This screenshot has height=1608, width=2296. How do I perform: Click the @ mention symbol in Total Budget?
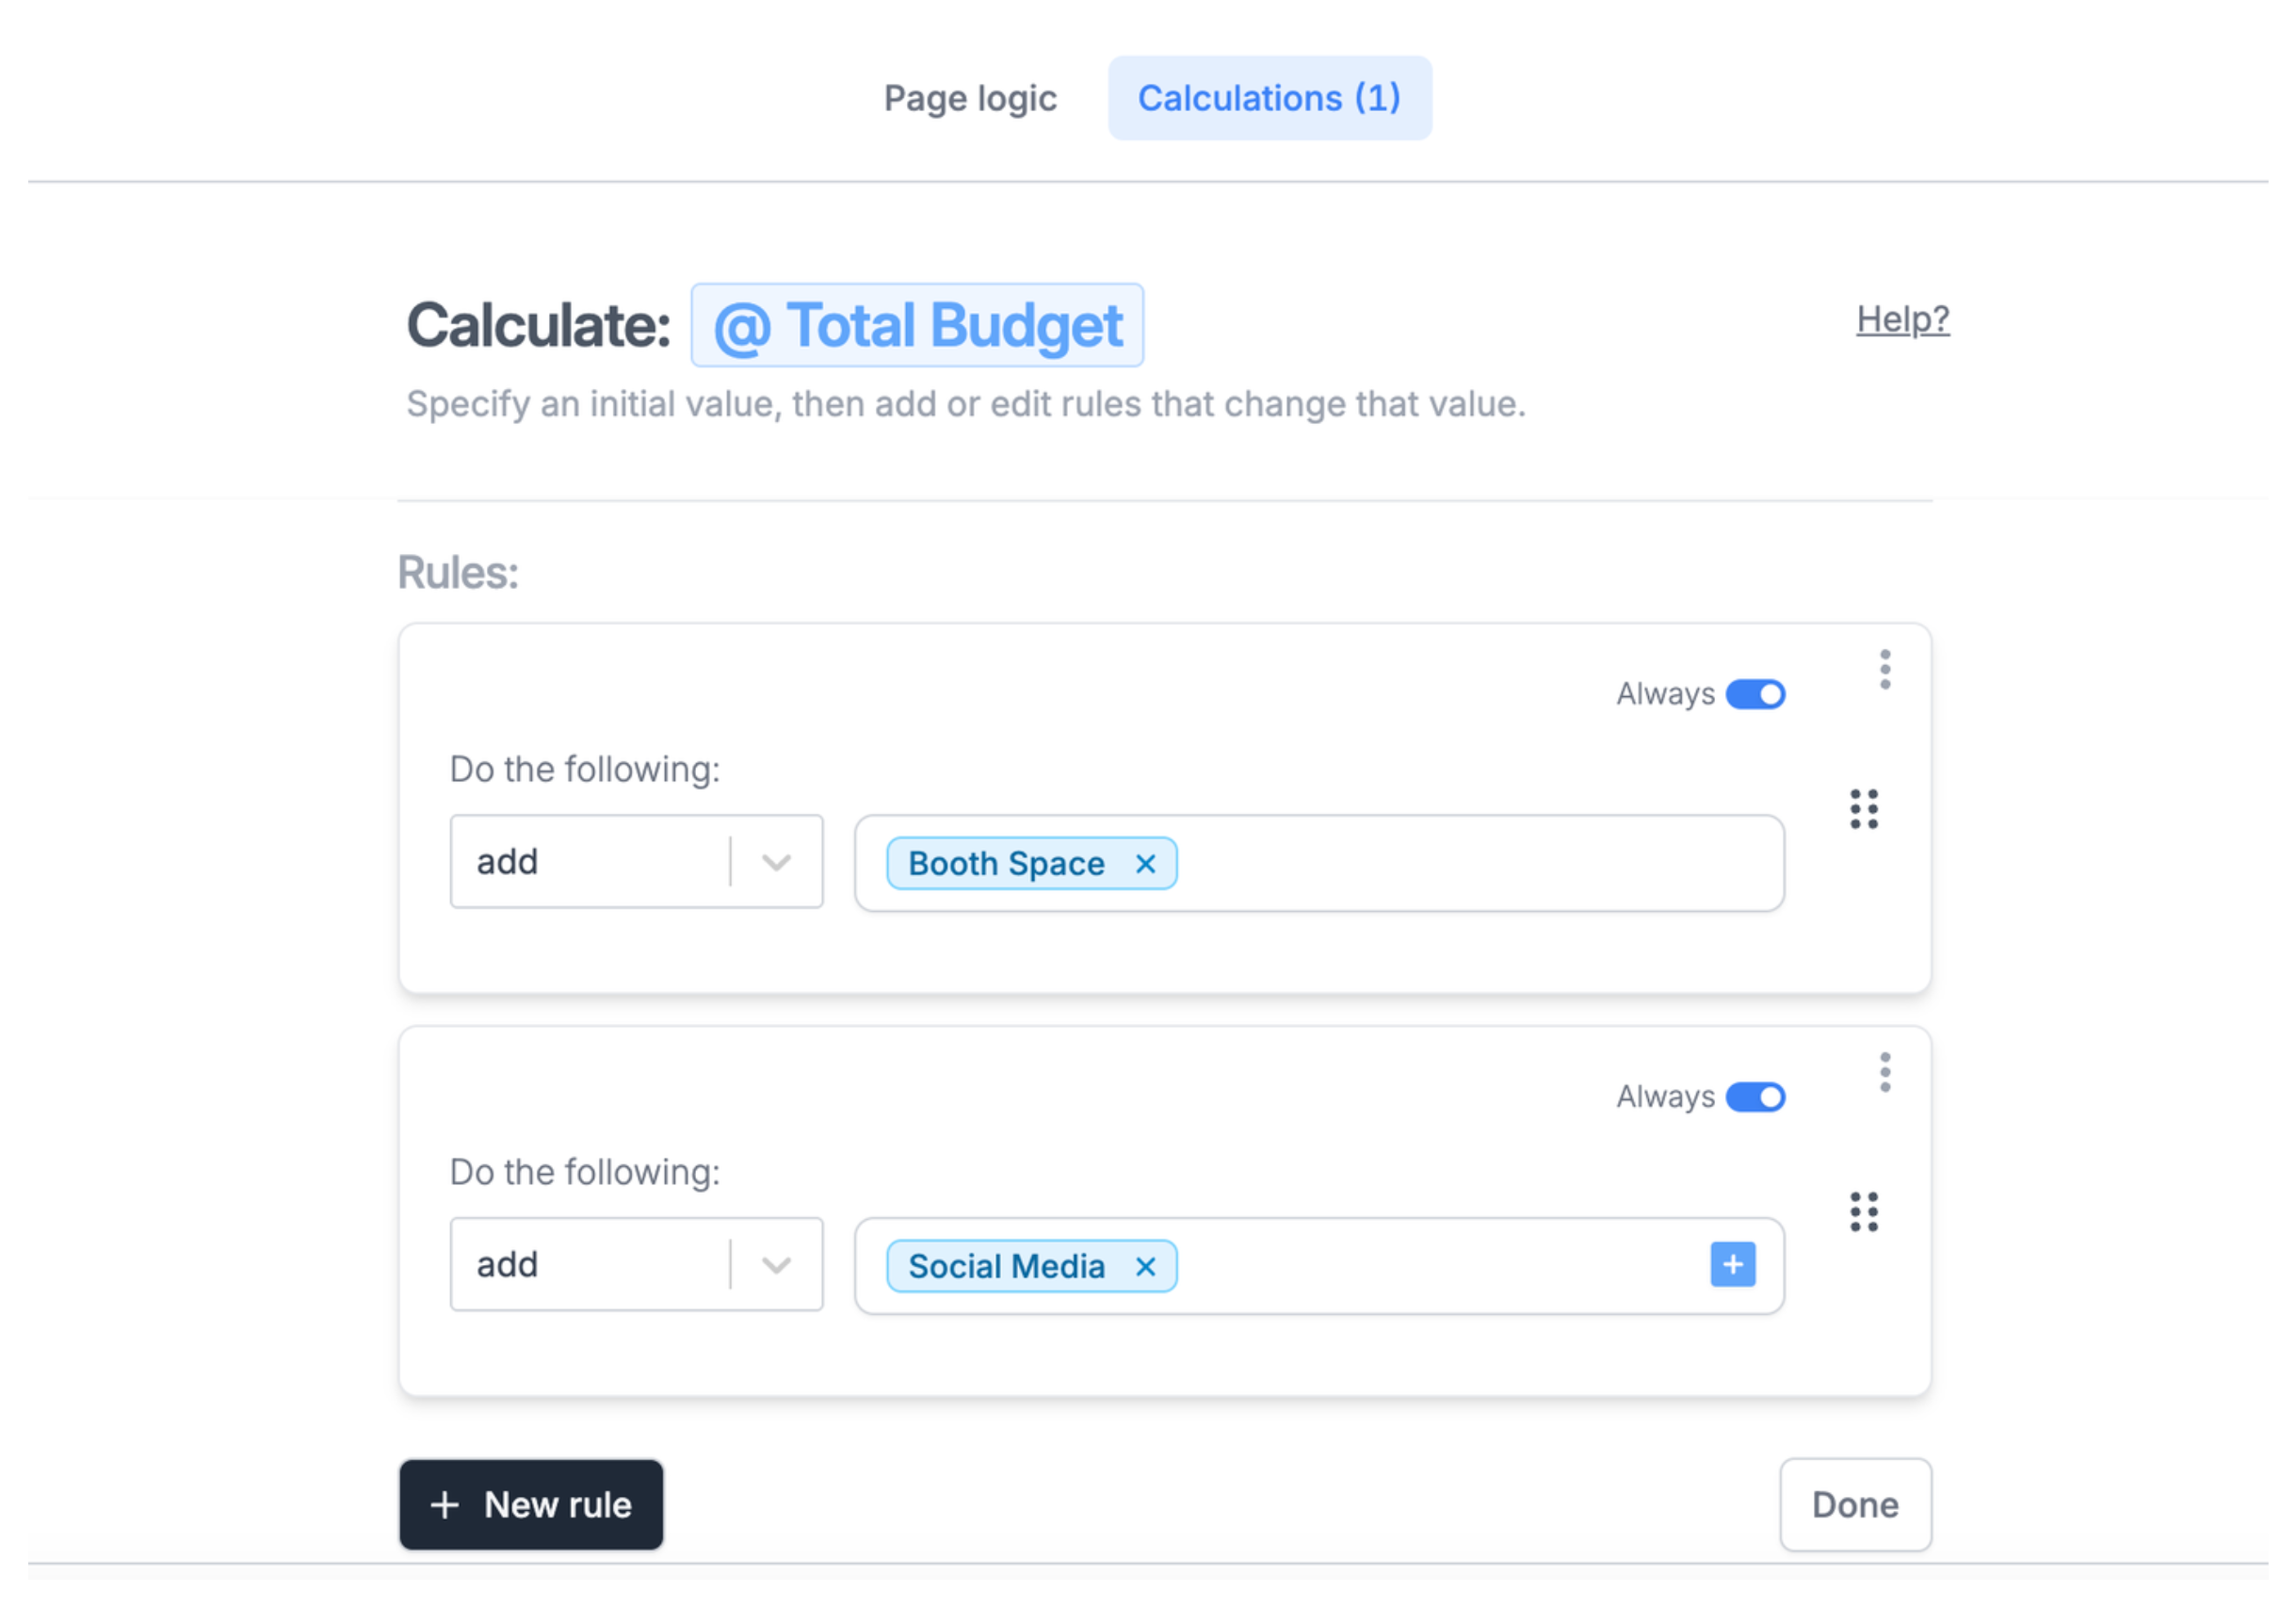click(746, 324)
